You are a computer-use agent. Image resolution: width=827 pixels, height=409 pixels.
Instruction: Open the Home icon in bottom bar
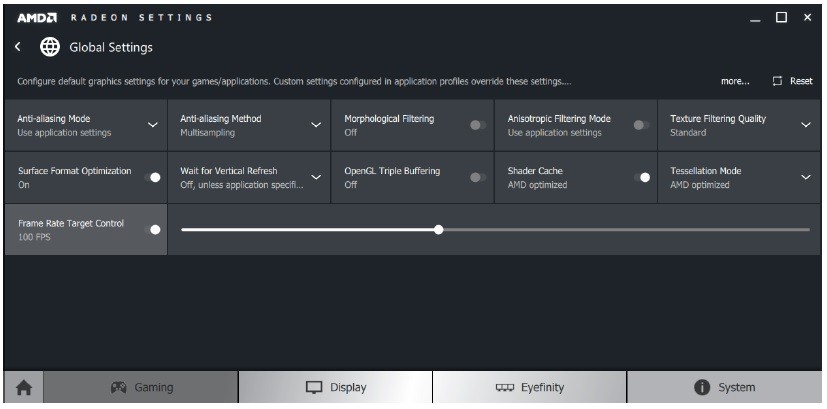pyautogui.click(x=24, y=388)
